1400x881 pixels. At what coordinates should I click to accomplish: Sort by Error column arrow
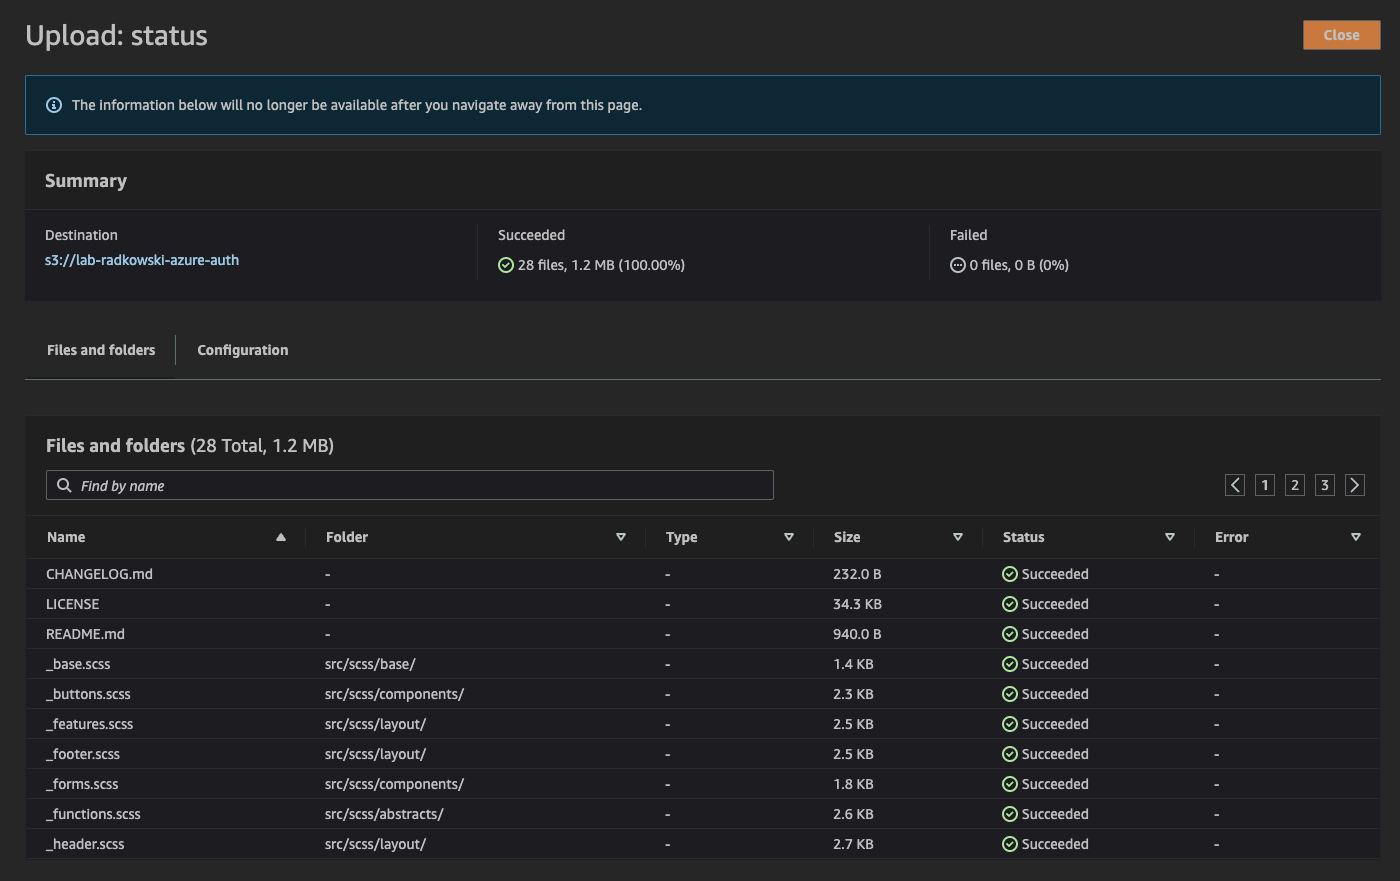(x=1356, y=537)
